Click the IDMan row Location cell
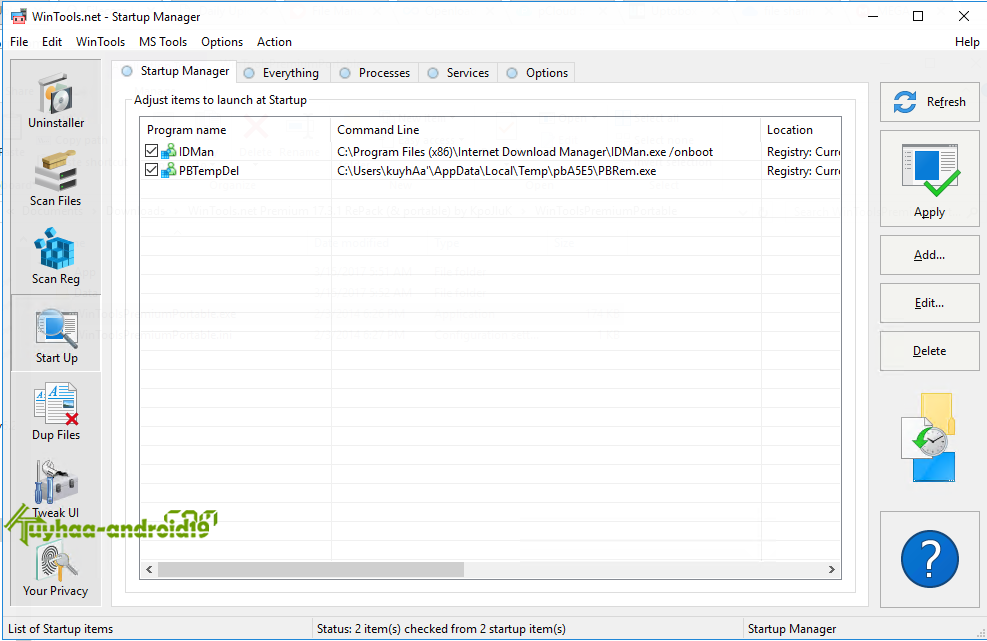The width and height of the screenshot is (987, 641). pos(803,152)
